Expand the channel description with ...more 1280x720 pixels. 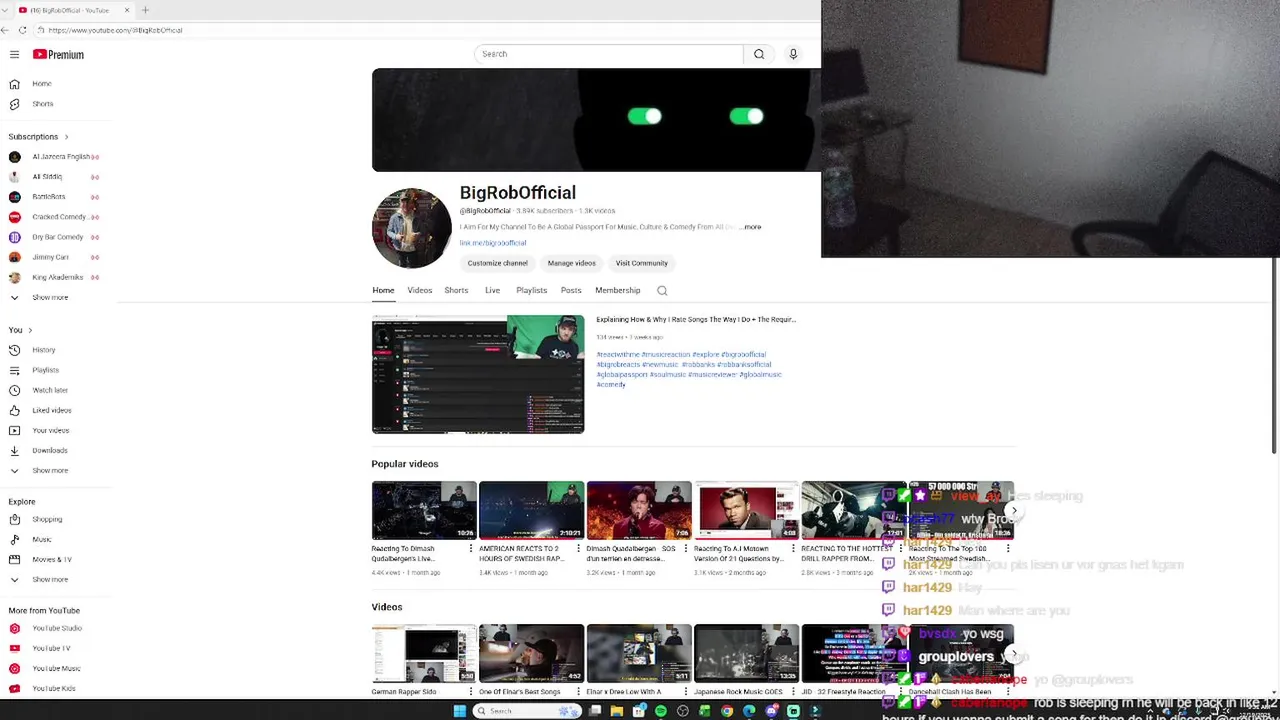coord(751,227)
